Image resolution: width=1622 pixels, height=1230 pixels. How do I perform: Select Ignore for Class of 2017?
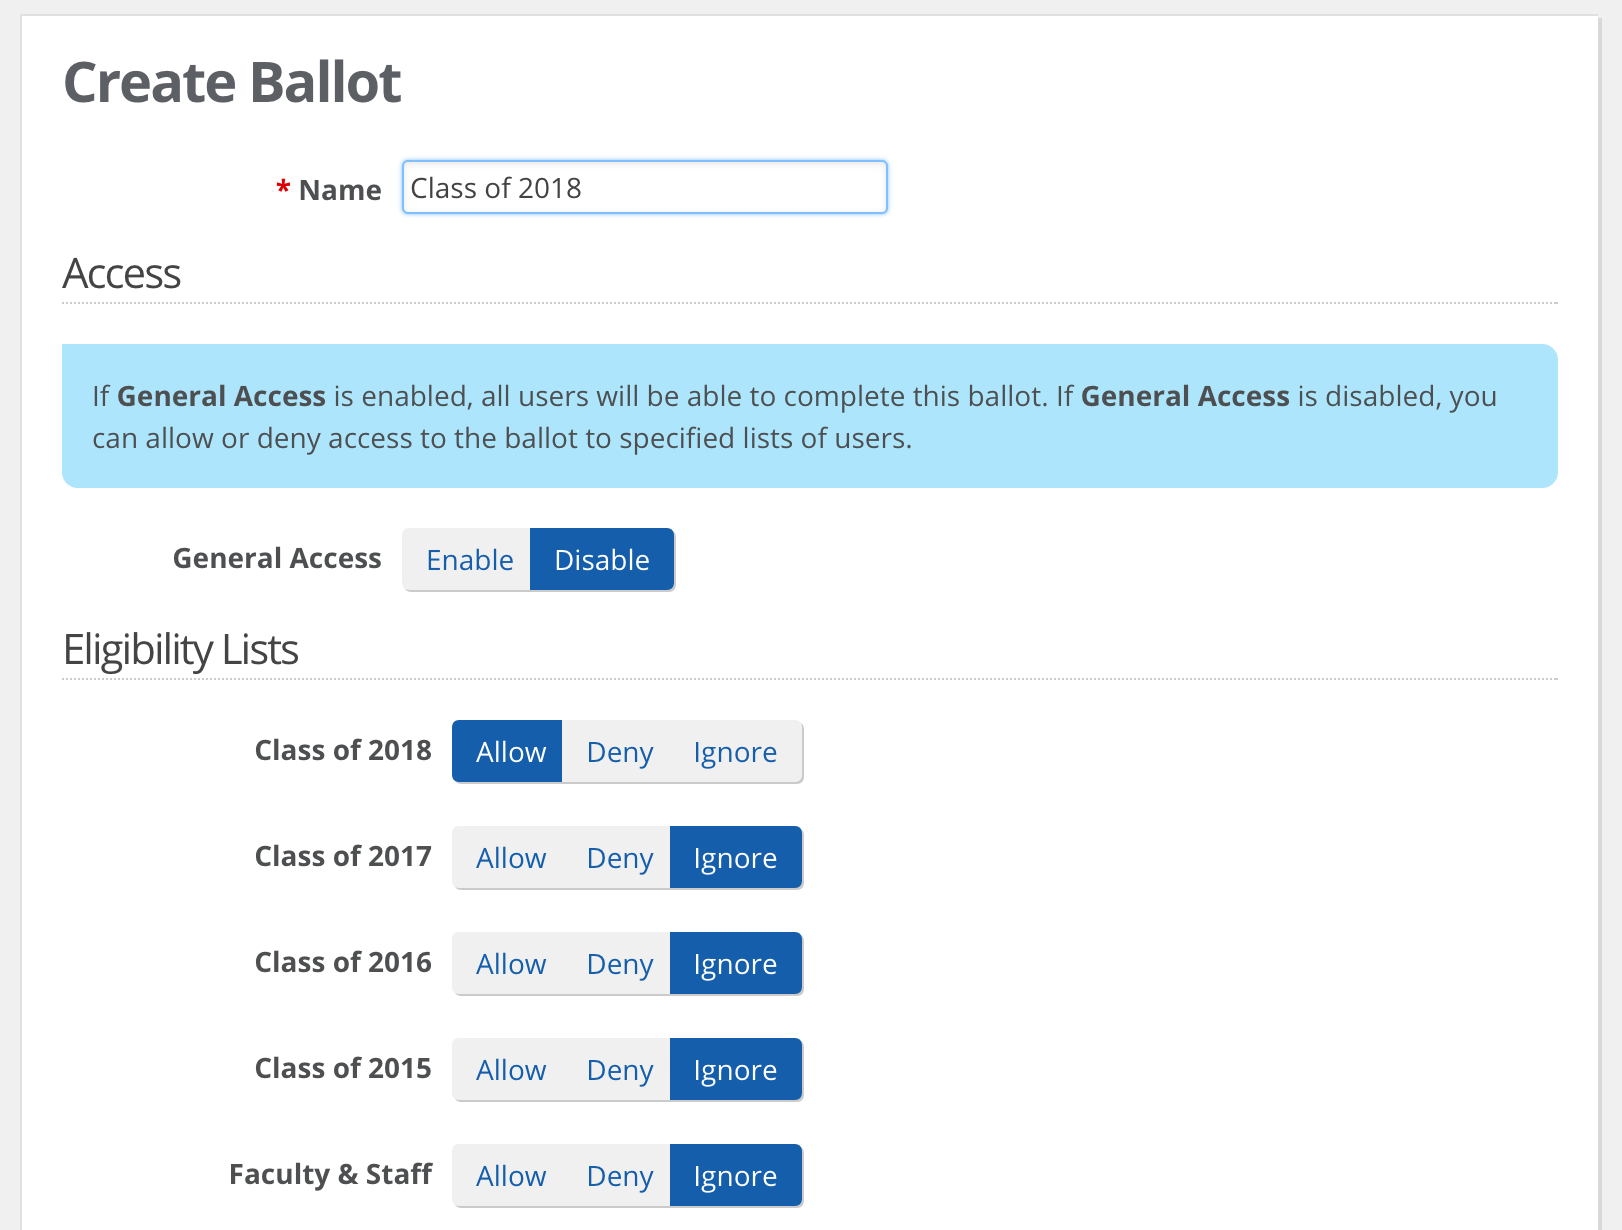click(x=736, y=857)
